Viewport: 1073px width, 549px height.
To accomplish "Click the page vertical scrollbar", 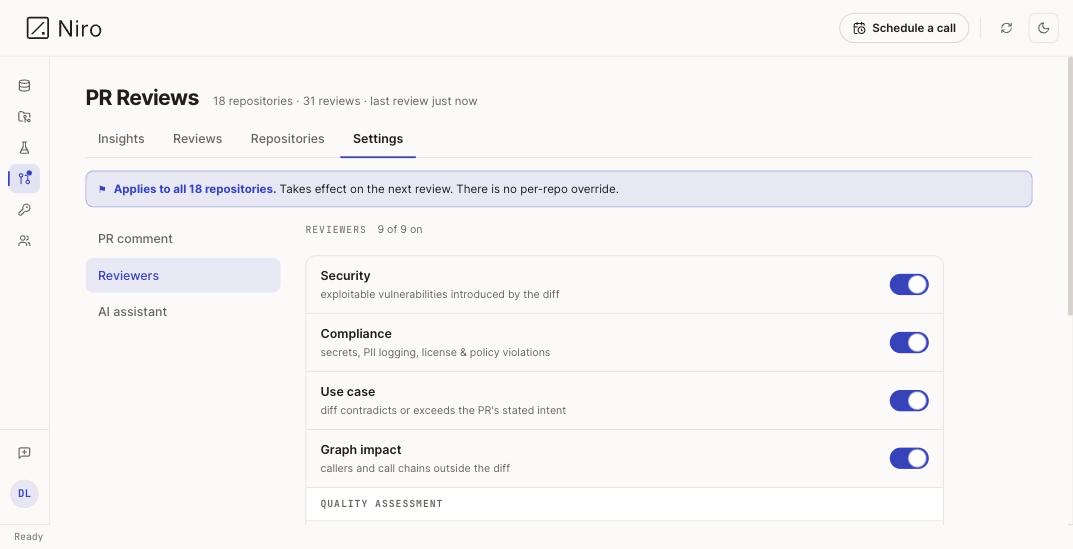I will click(1070, 185).
